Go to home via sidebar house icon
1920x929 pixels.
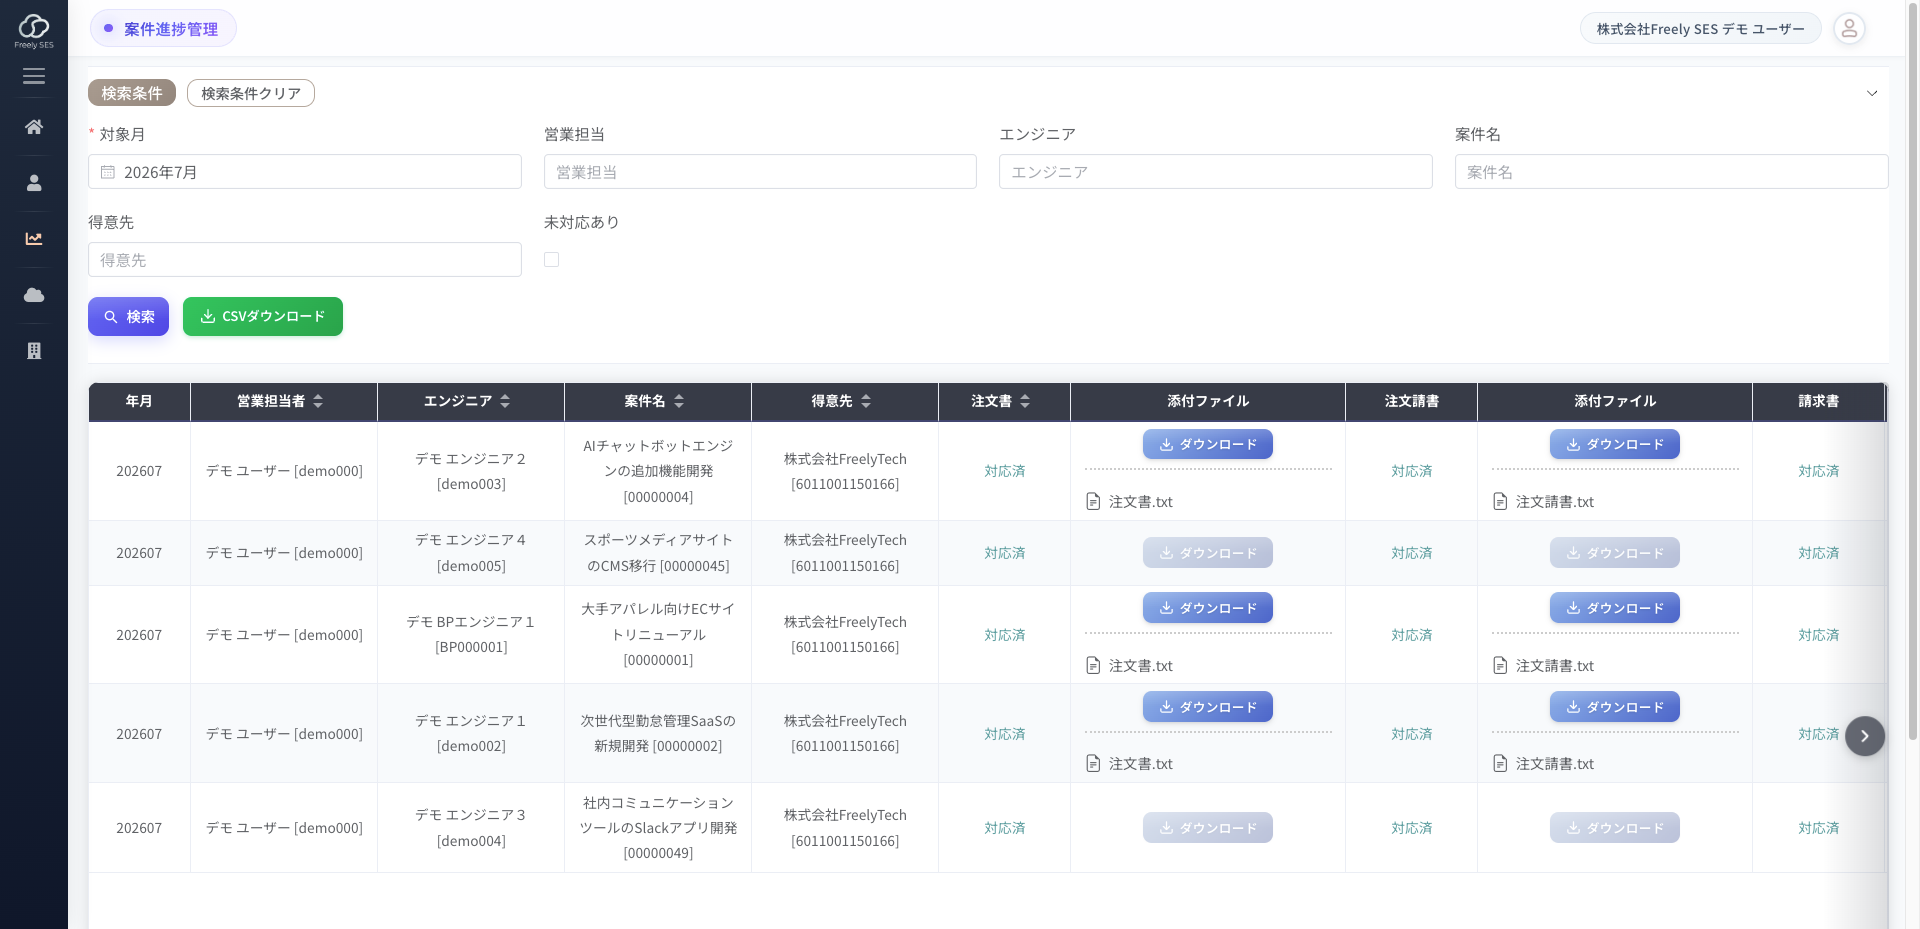(x=34, y=127)
